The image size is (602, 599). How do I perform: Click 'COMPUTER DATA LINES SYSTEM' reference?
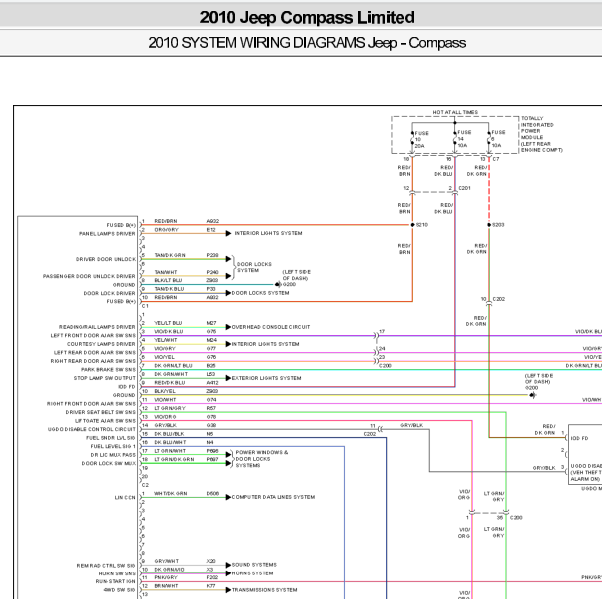click(273, 497)
